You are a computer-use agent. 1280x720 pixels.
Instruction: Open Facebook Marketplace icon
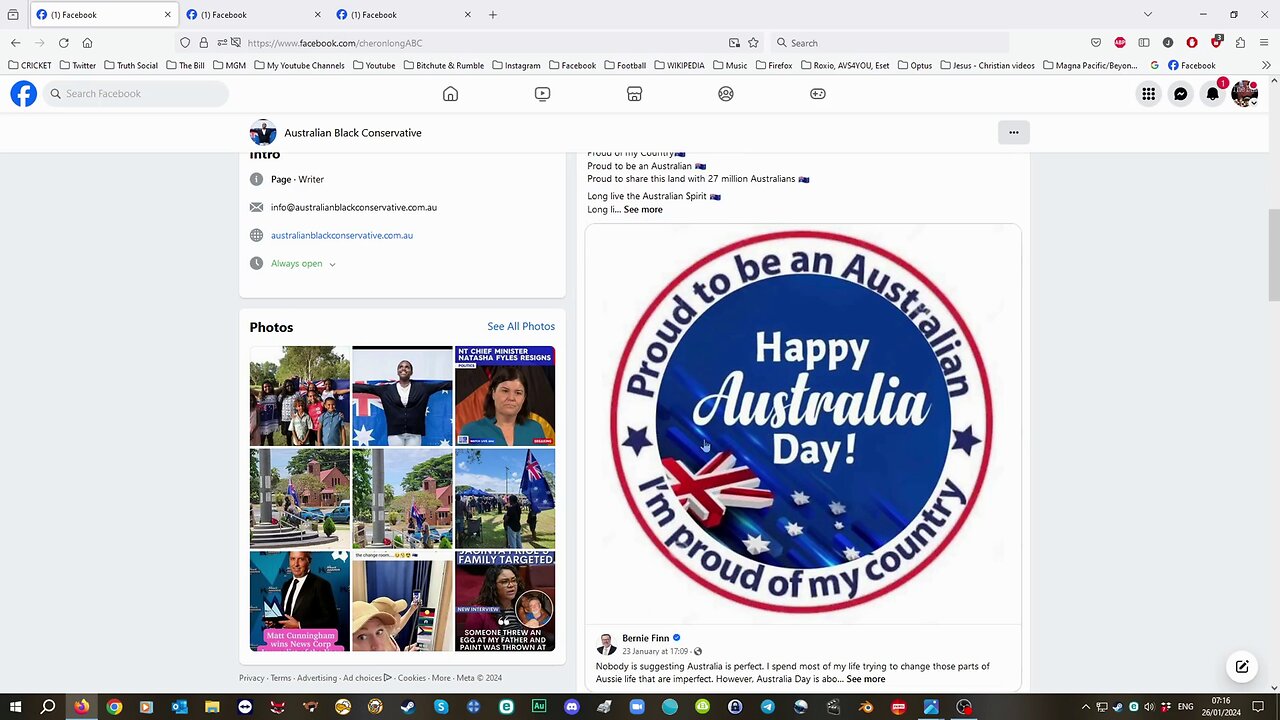pos(634,94)
